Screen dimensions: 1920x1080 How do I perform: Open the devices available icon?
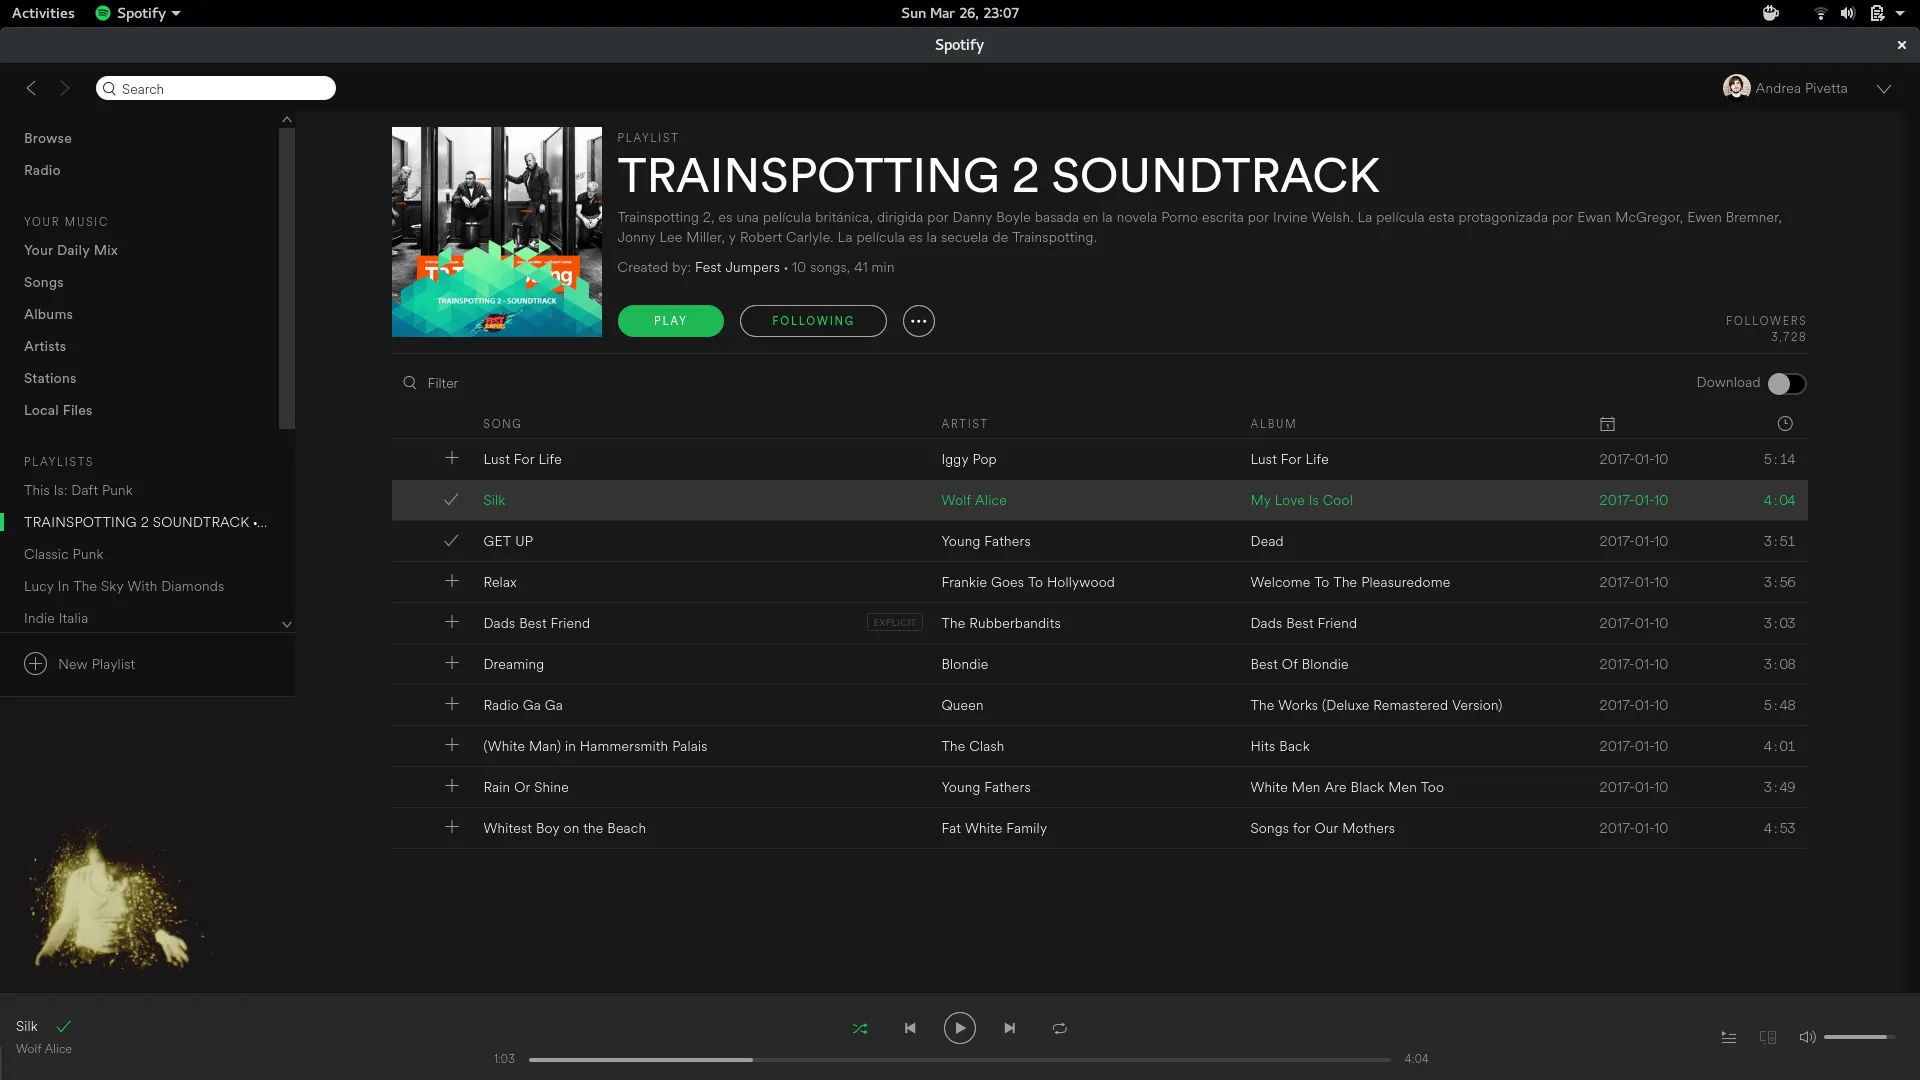click(x=1768, y=1037)
